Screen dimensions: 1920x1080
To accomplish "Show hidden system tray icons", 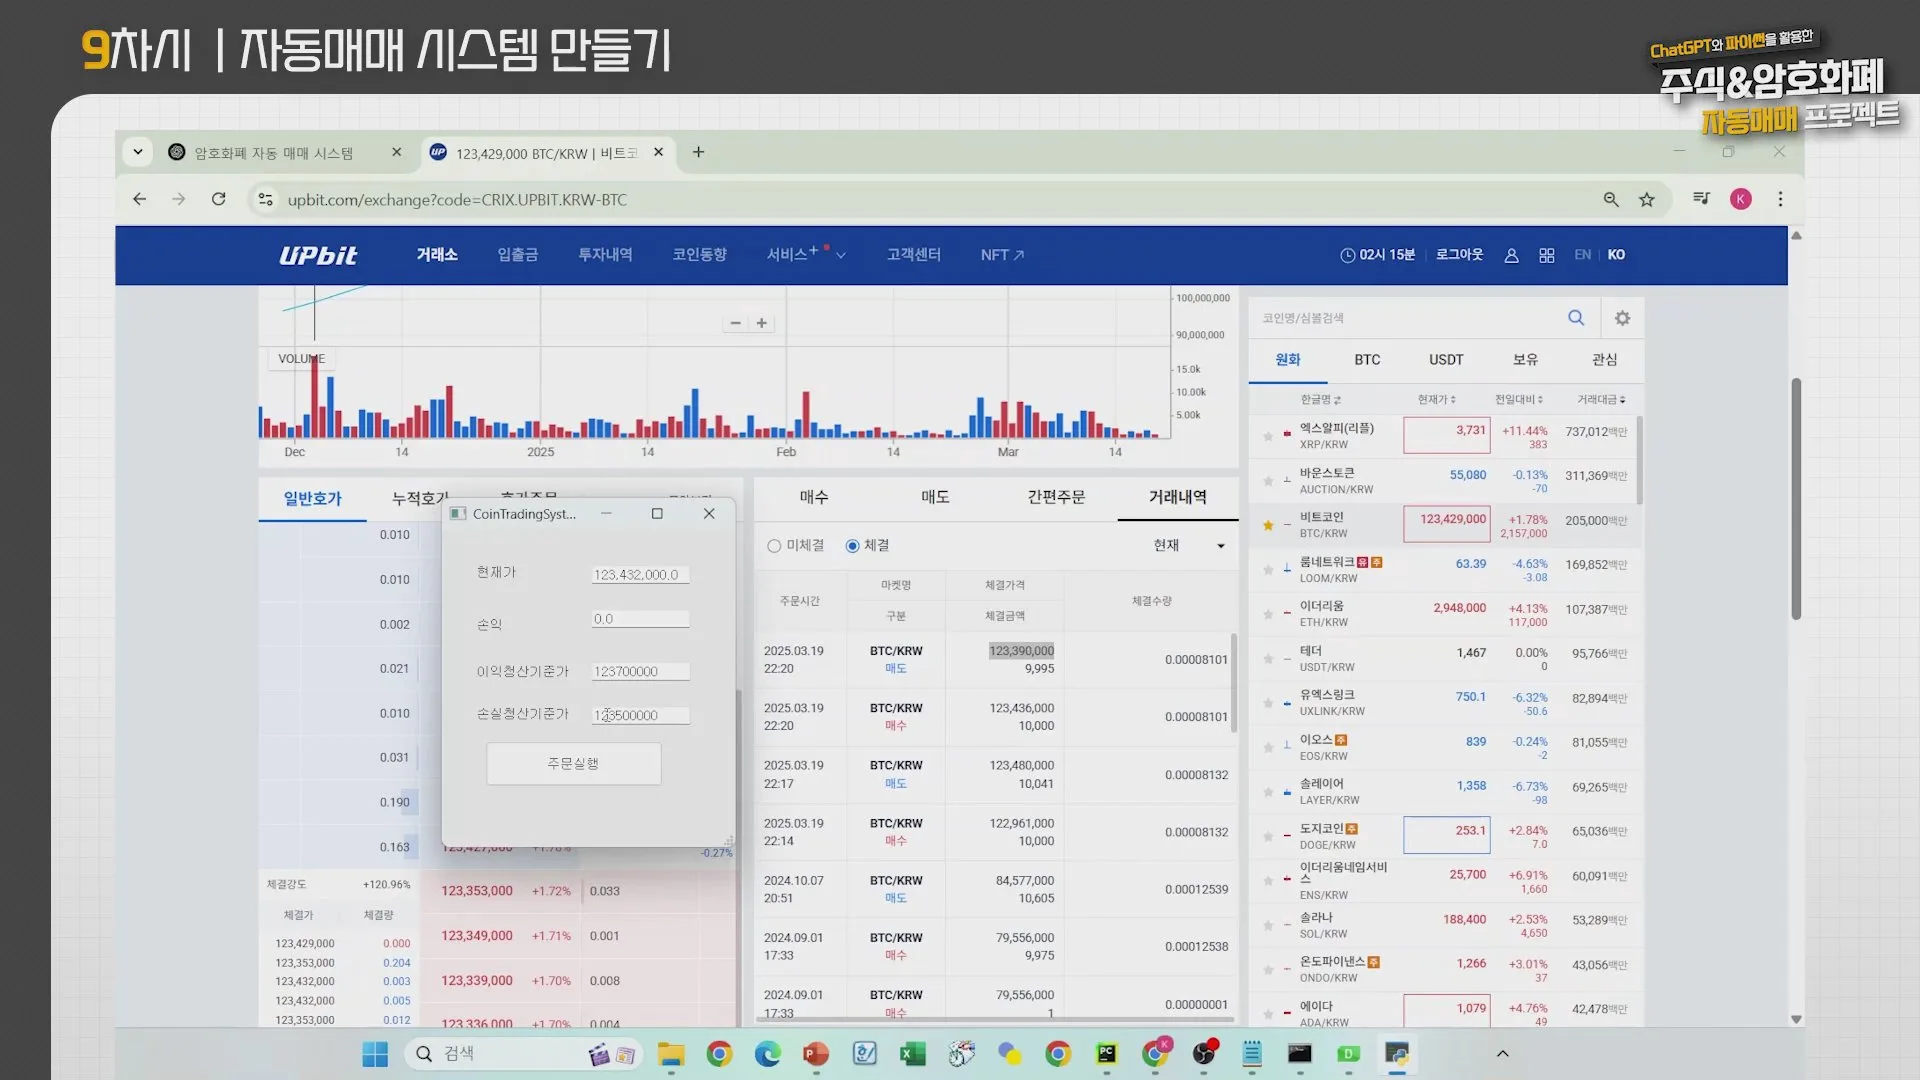I will click(x=1502, y=1054).
